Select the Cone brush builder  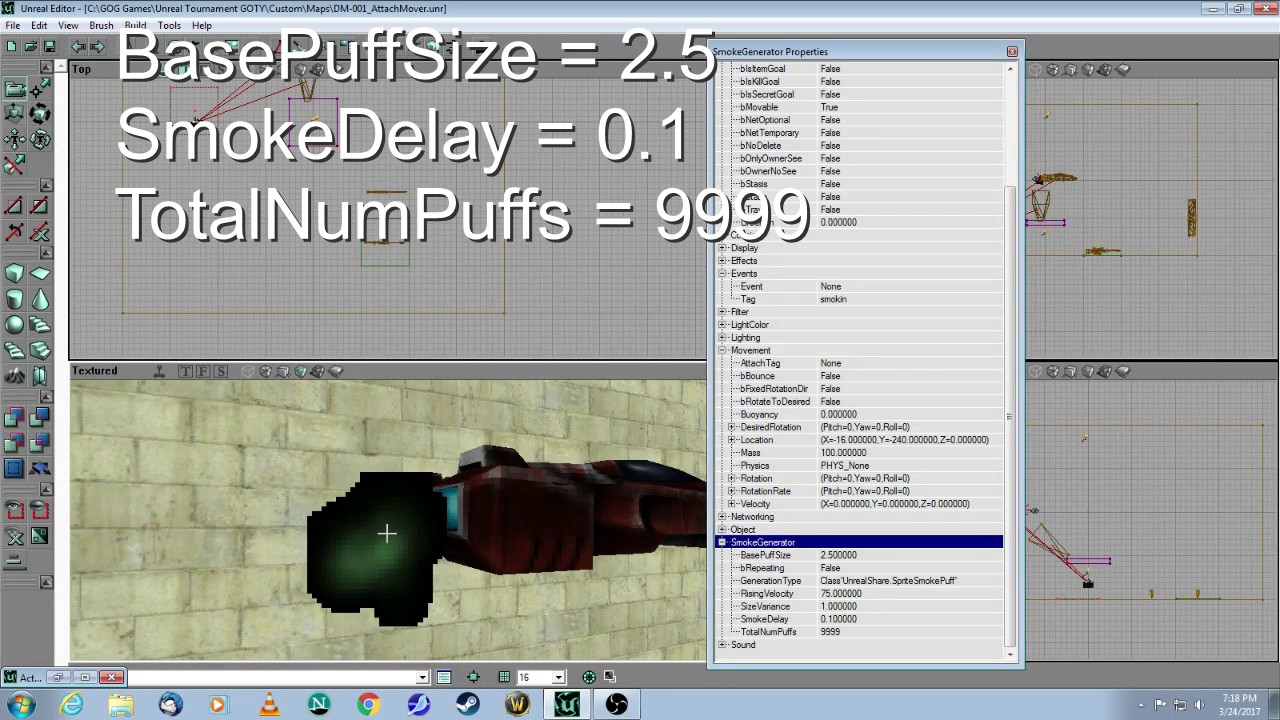(40, 299)
